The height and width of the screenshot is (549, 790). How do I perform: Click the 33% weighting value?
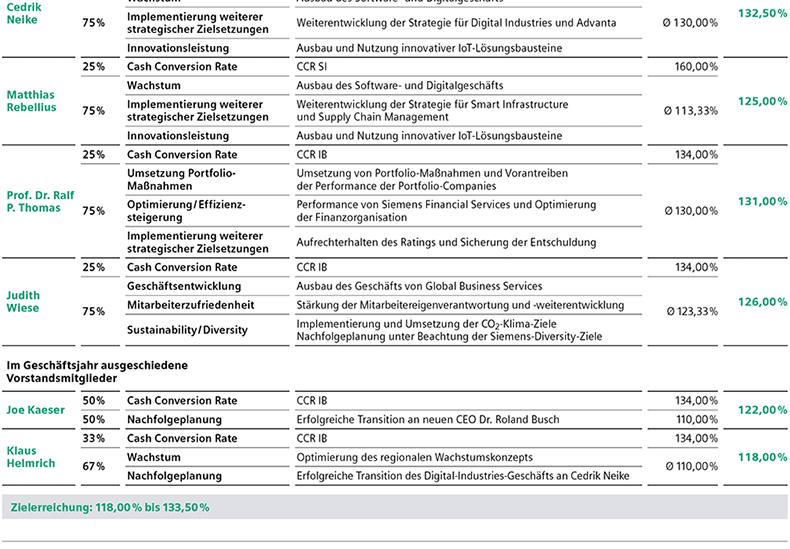click(x=94, y=438)
